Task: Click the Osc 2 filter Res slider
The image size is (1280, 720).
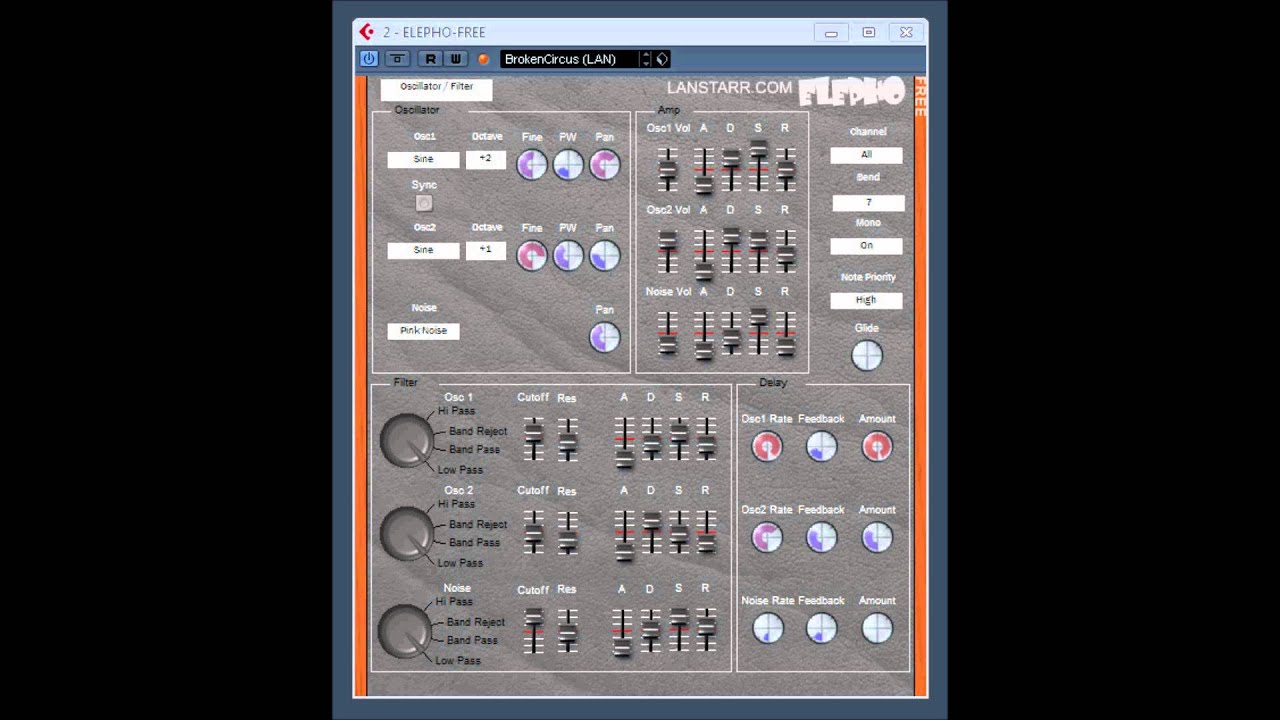Action: pos(567,532)
